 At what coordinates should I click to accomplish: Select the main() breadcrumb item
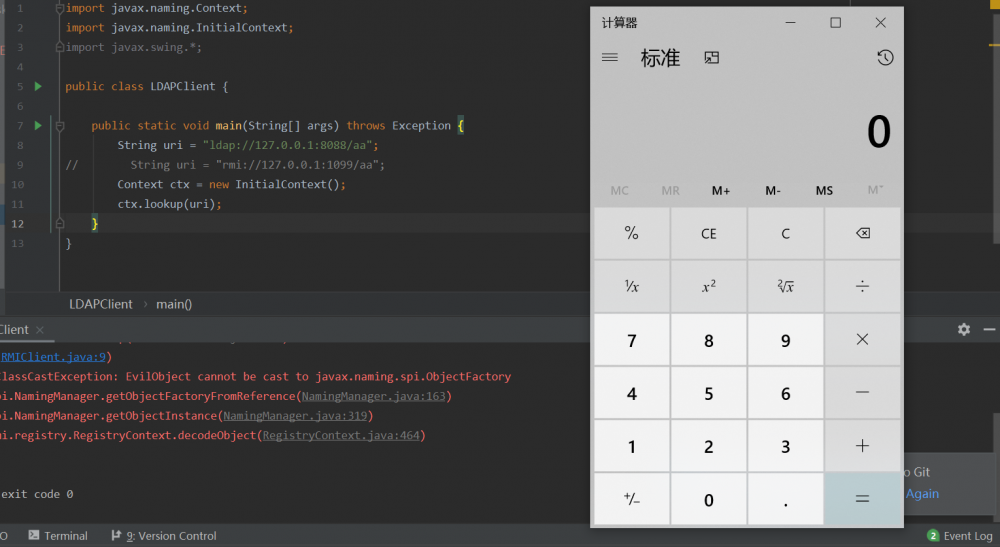coord(174,304)
